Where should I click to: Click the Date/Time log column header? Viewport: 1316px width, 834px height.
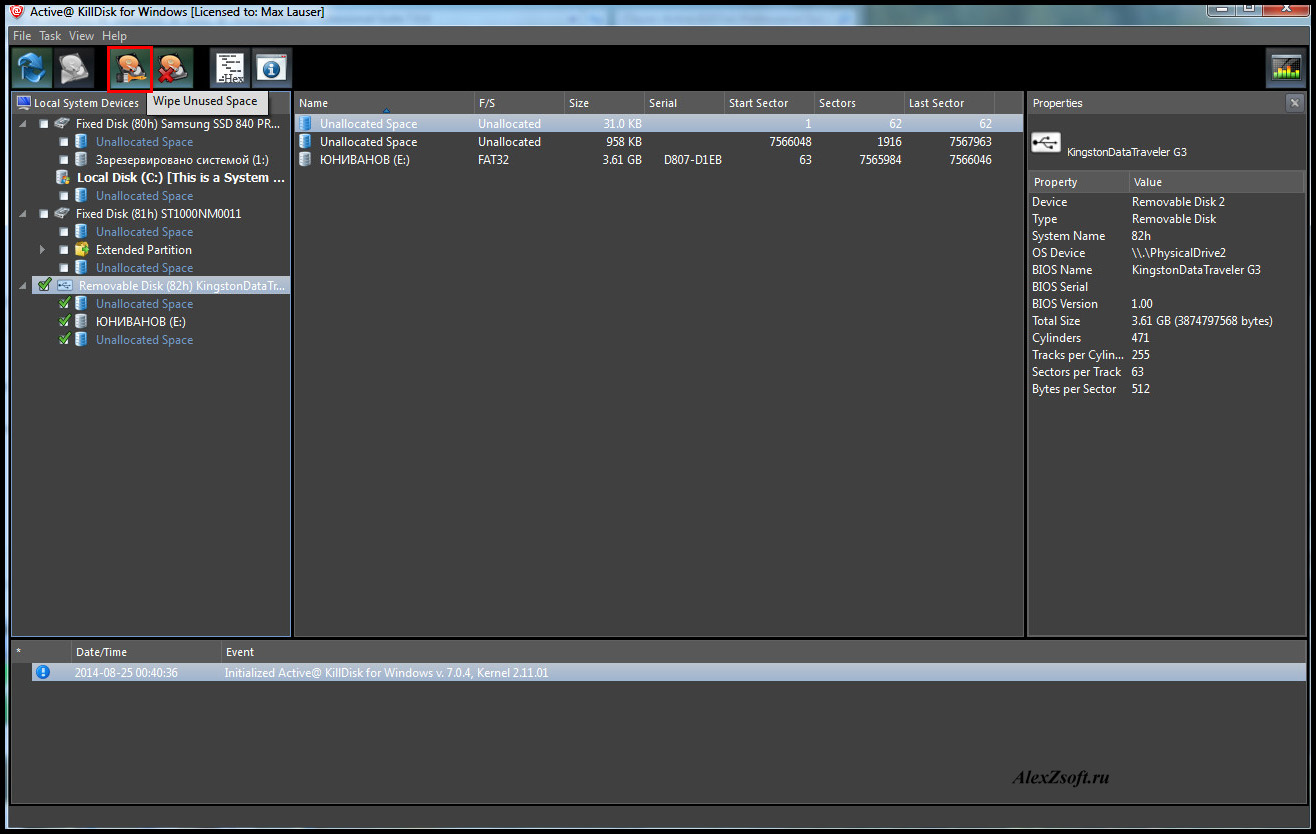[x=147, y=652]
